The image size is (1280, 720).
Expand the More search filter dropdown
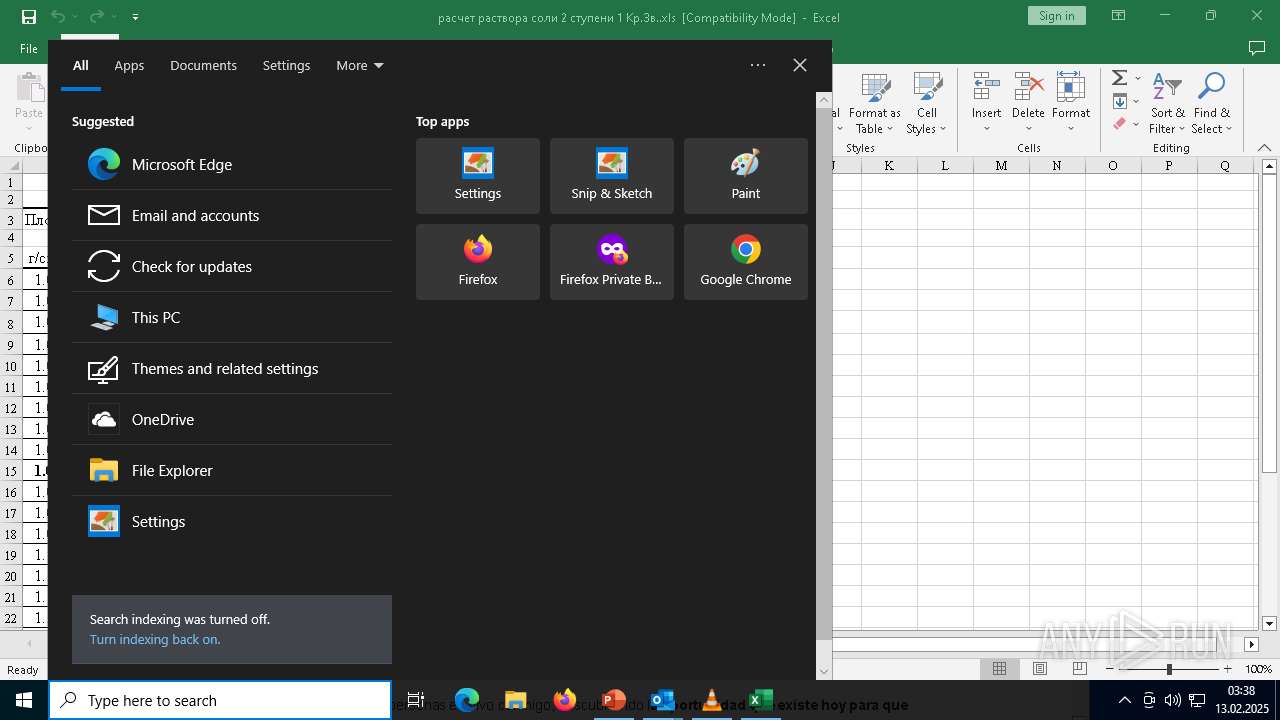pos(359,65)
